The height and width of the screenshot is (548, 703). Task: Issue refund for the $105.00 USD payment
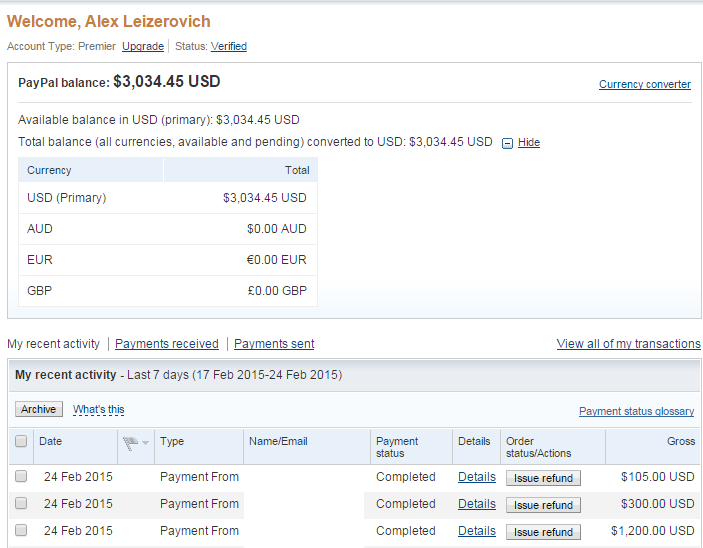pyautogui.click(x=543, y=478)
